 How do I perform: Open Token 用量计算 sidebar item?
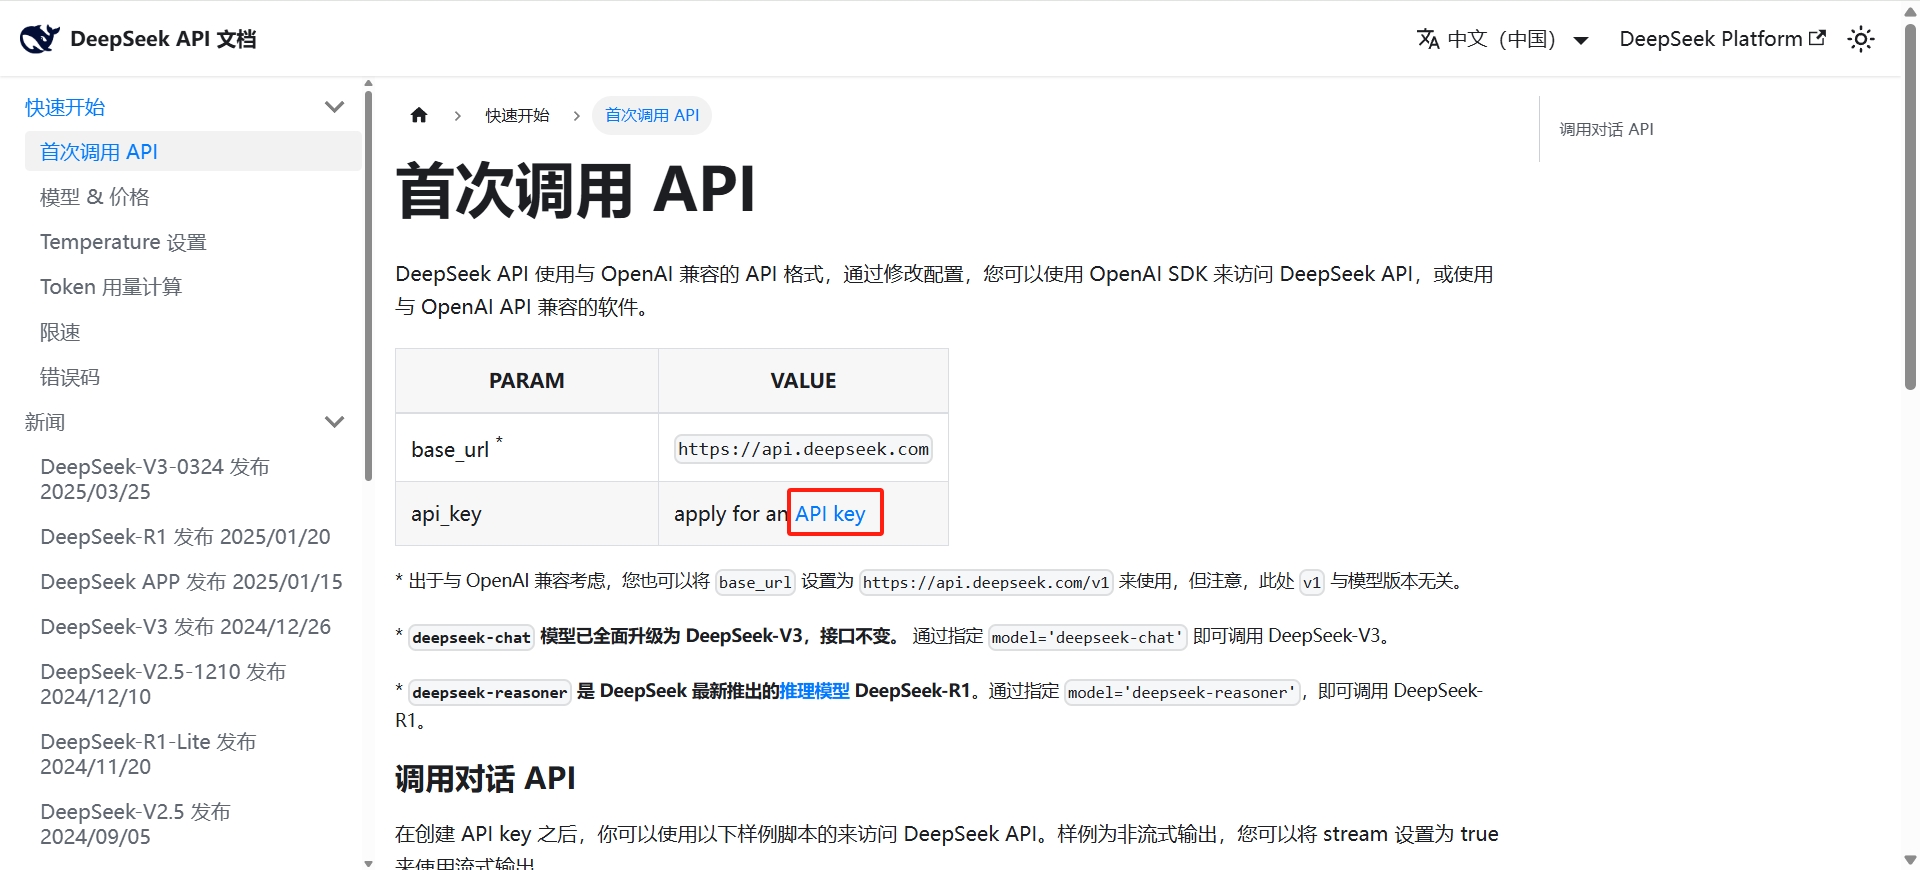click(x=111, y=287)
